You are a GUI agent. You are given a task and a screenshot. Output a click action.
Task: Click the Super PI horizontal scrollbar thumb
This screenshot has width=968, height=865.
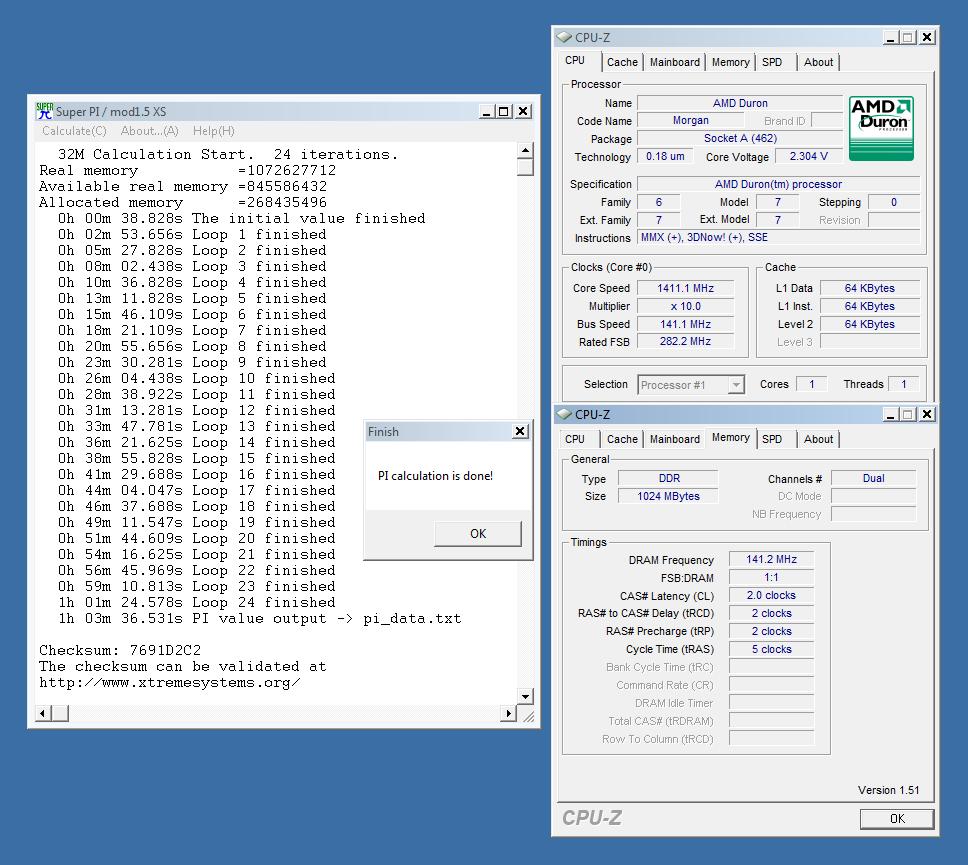(60, 714)
